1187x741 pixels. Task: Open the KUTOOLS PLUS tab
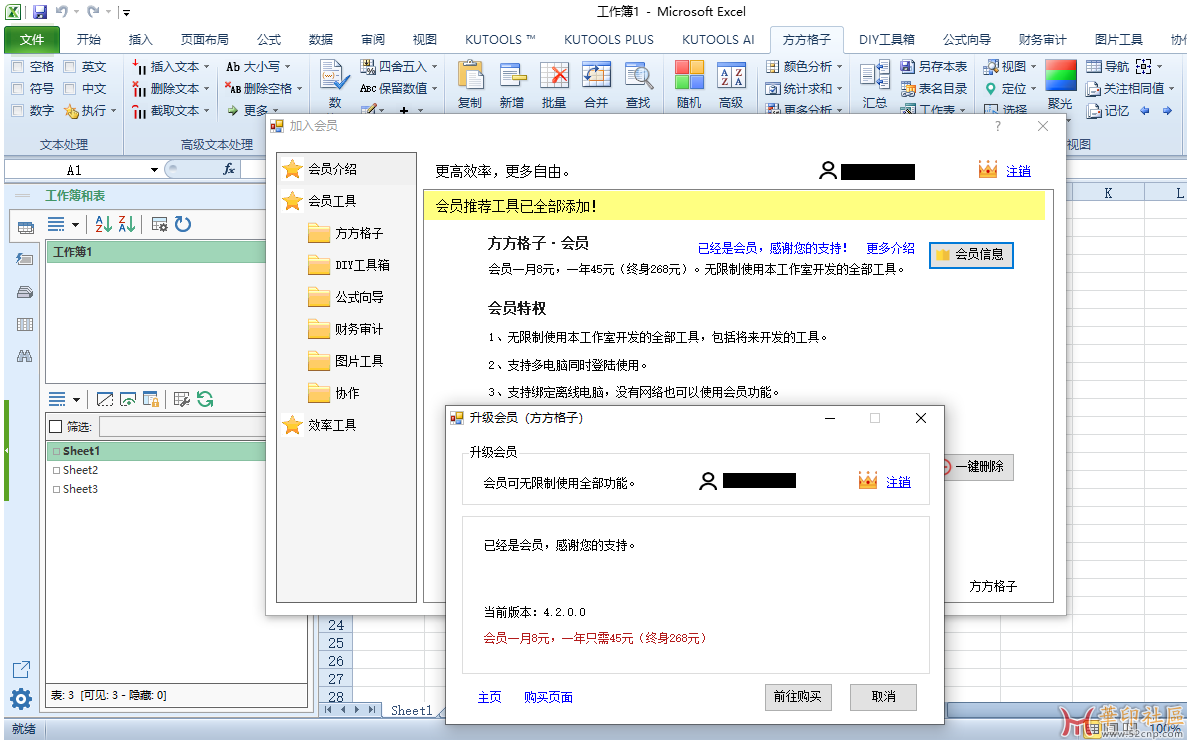click(x=608, y=39)
